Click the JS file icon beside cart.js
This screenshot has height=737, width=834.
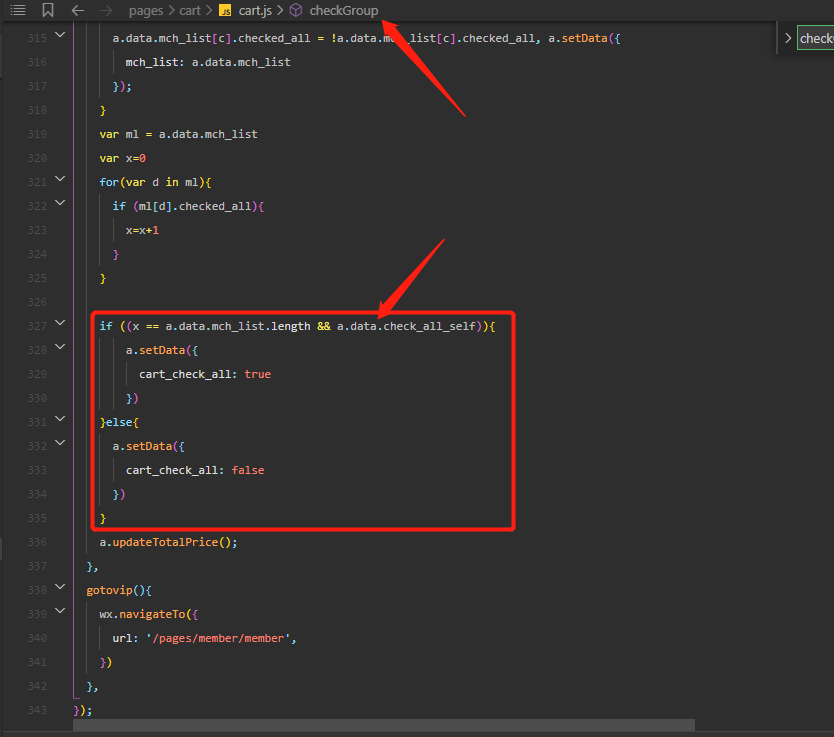tap(225, 11)
